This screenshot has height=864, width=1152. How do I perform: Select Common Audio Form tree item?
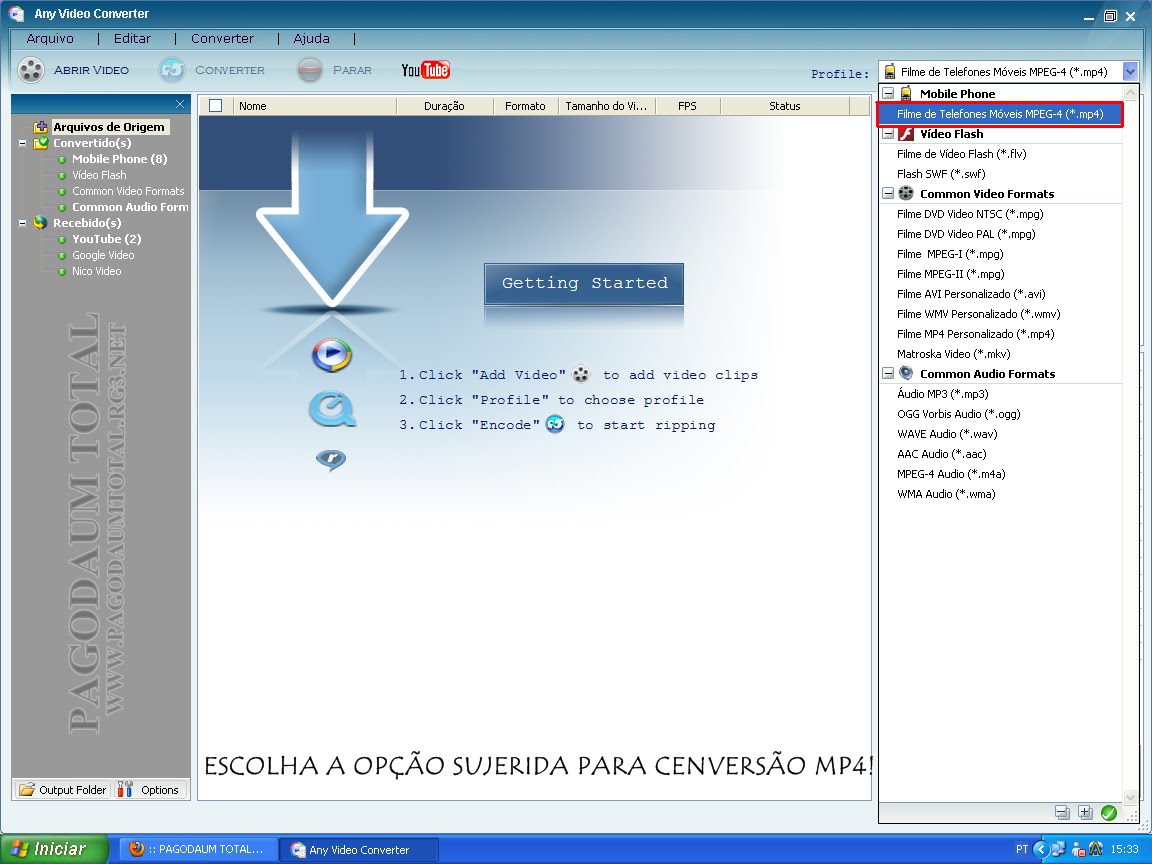130,207
